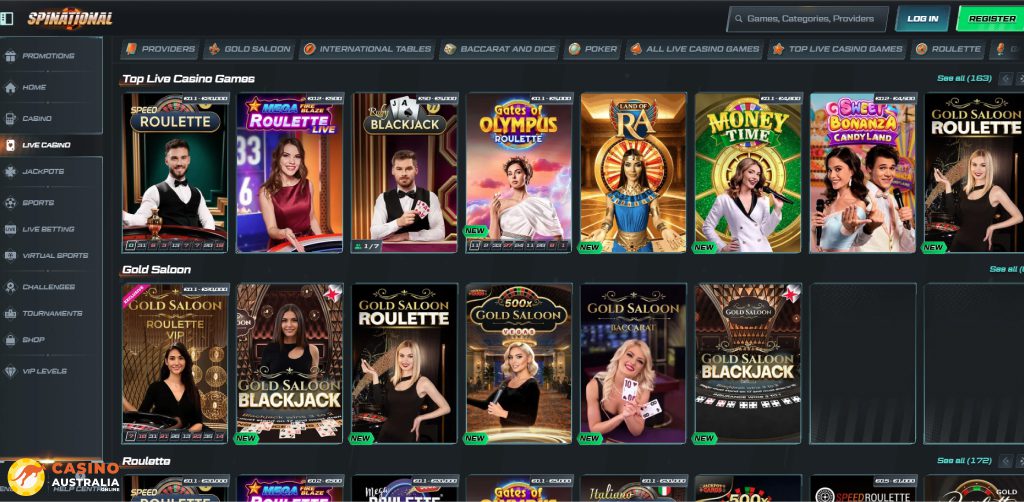Click the Roulette category wheel icon
1024x502 pixels.
point(921,49)
